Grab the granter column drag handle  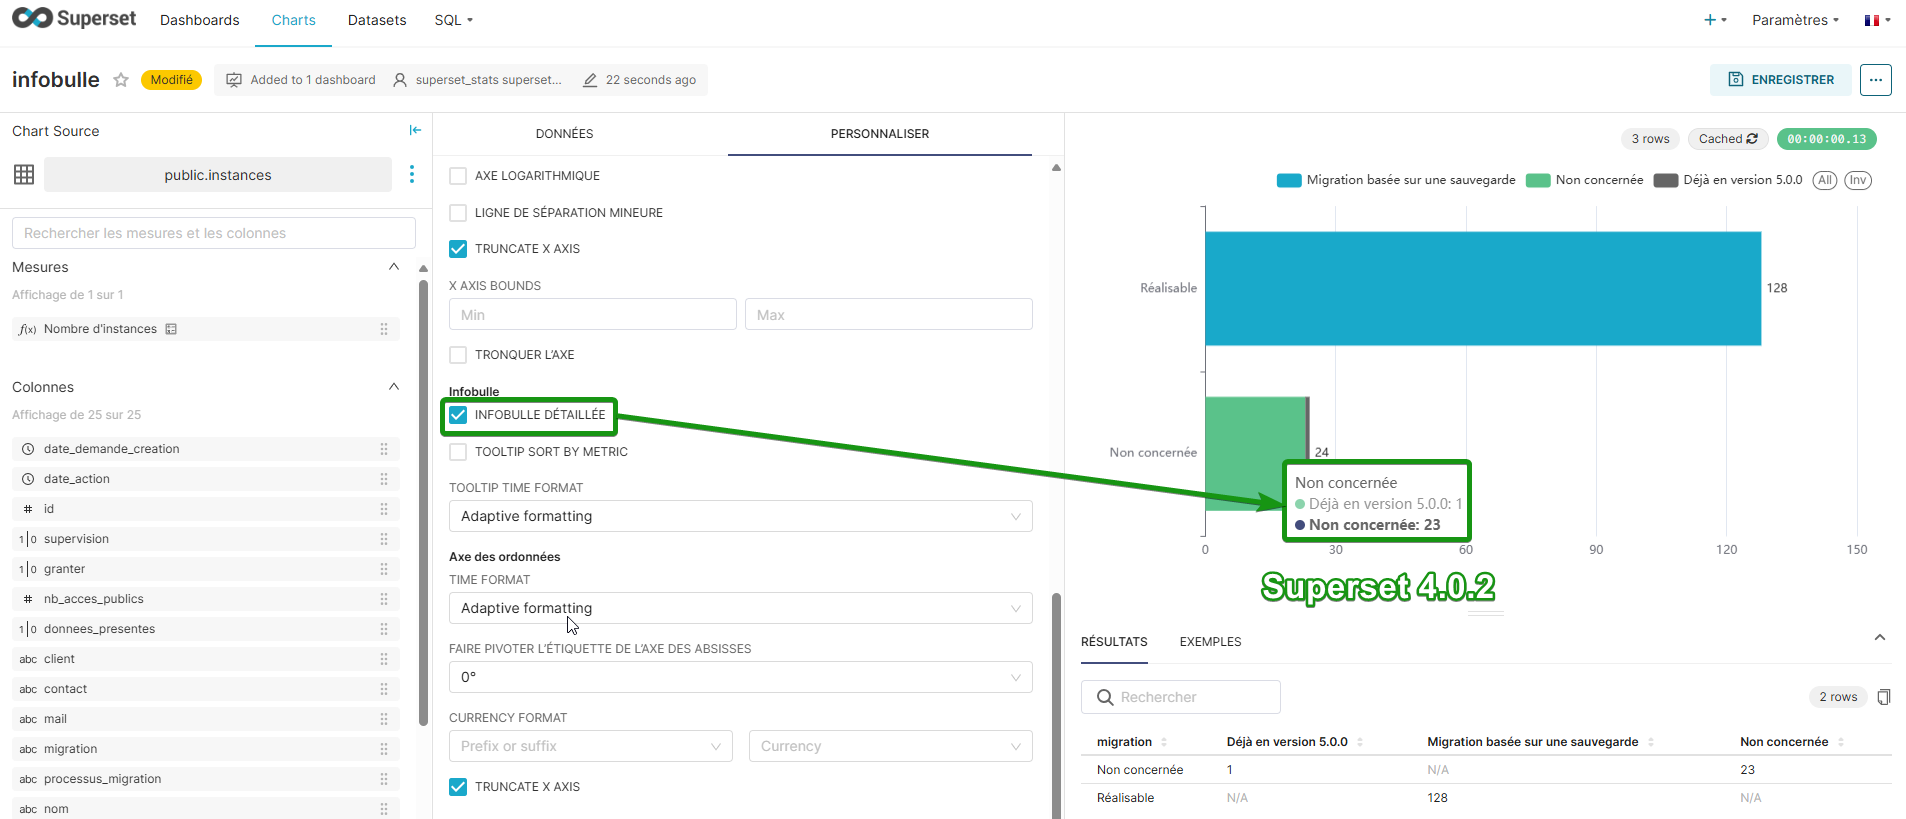384,569
